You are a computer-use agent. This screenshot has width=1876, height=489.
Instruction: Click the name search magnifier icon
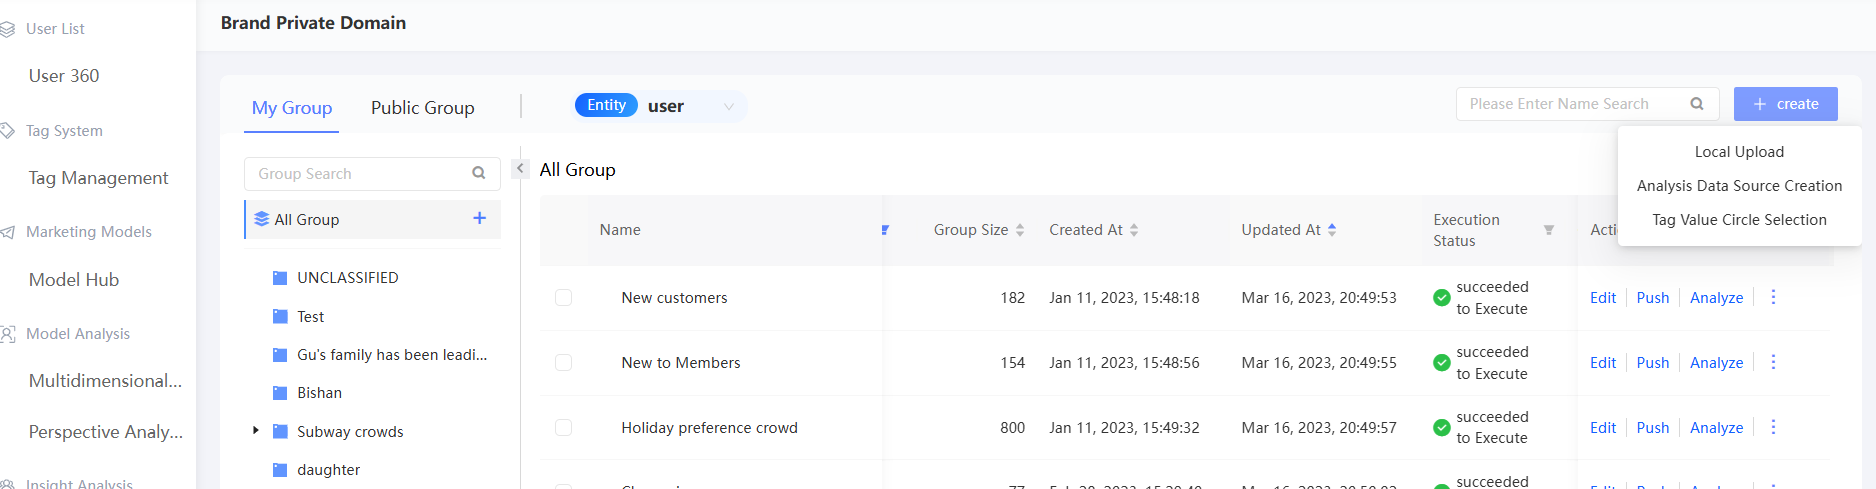pos(1697,104)
